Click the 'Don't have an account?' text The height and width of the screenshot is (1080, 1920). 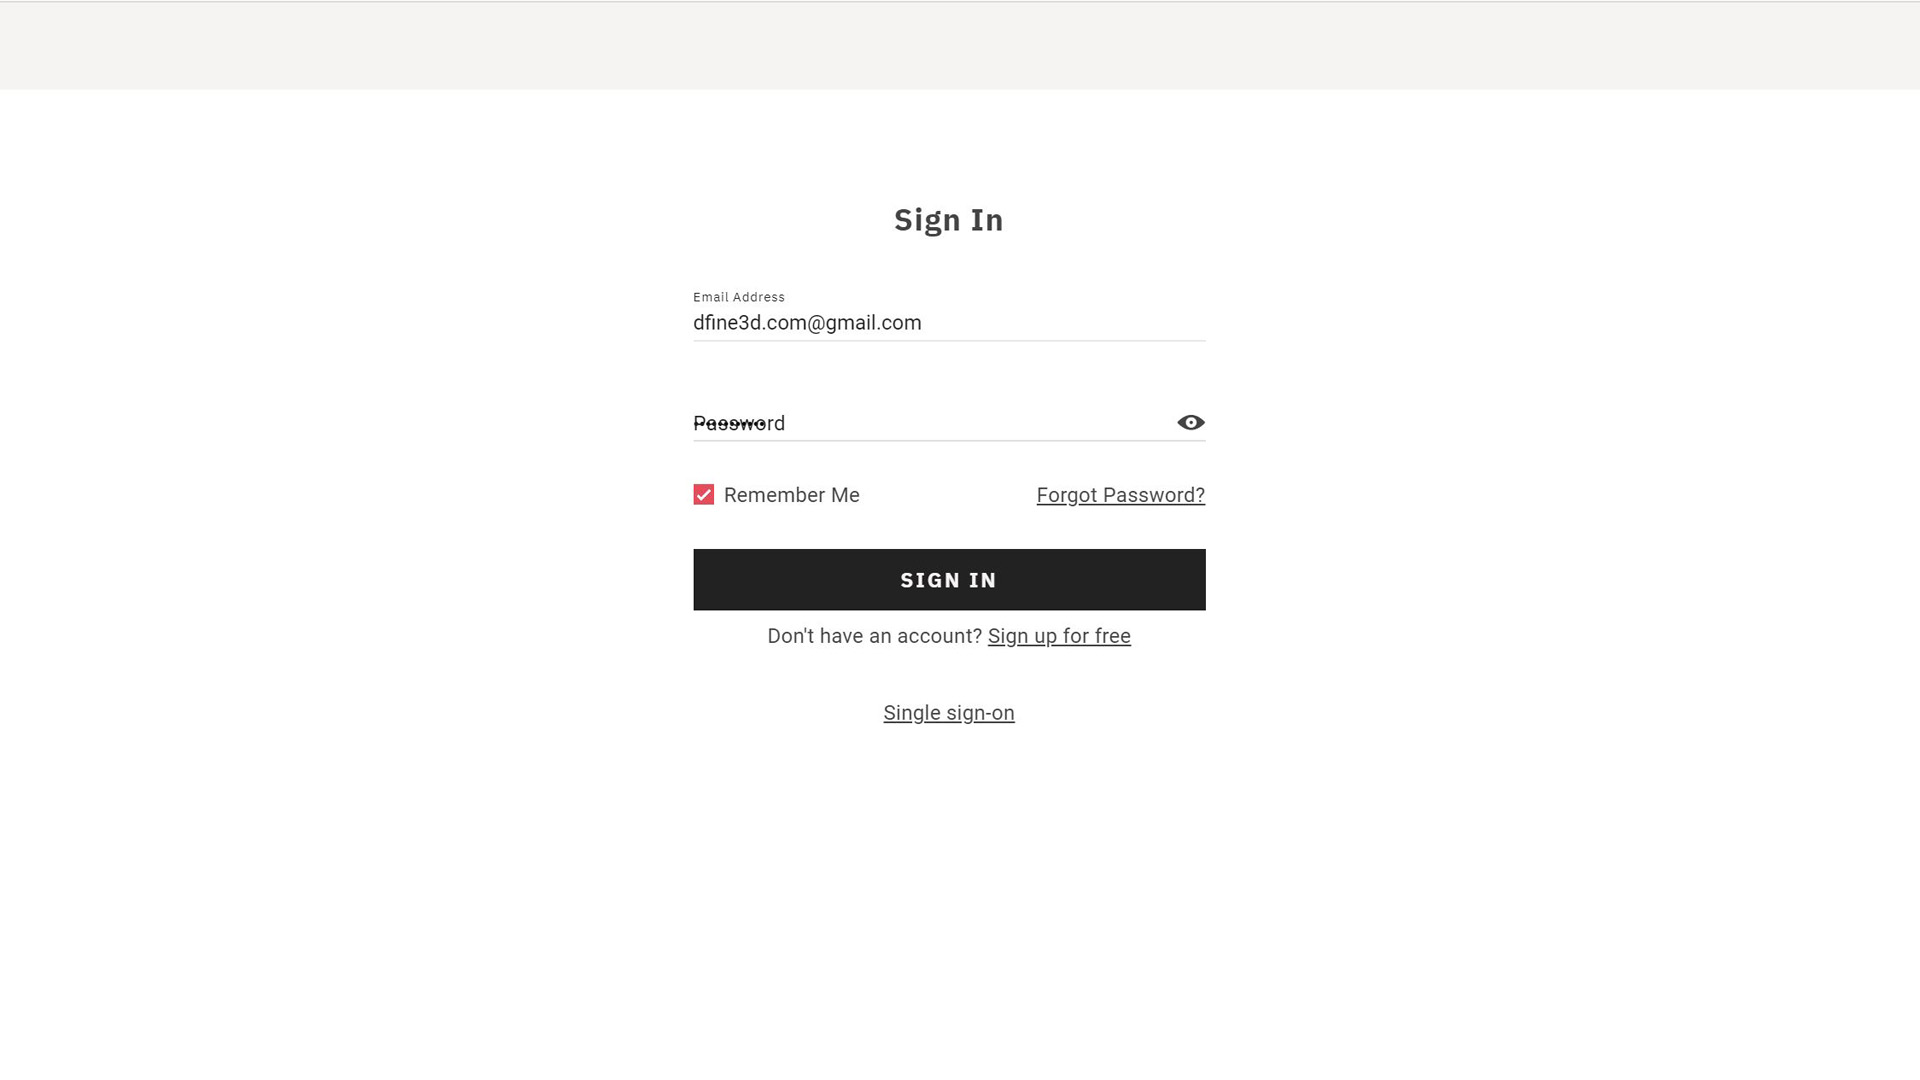point(875,636)
